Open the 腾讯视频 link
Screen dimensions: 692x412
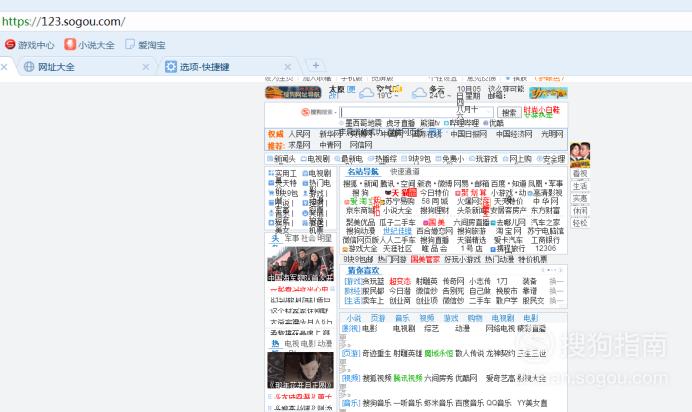(408, 378)
